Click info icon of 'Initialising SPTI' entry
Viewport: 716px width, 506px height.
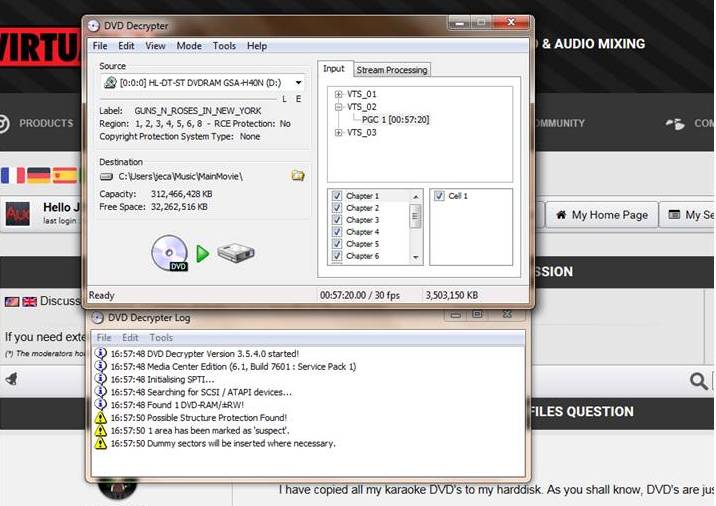click(100, 379)
